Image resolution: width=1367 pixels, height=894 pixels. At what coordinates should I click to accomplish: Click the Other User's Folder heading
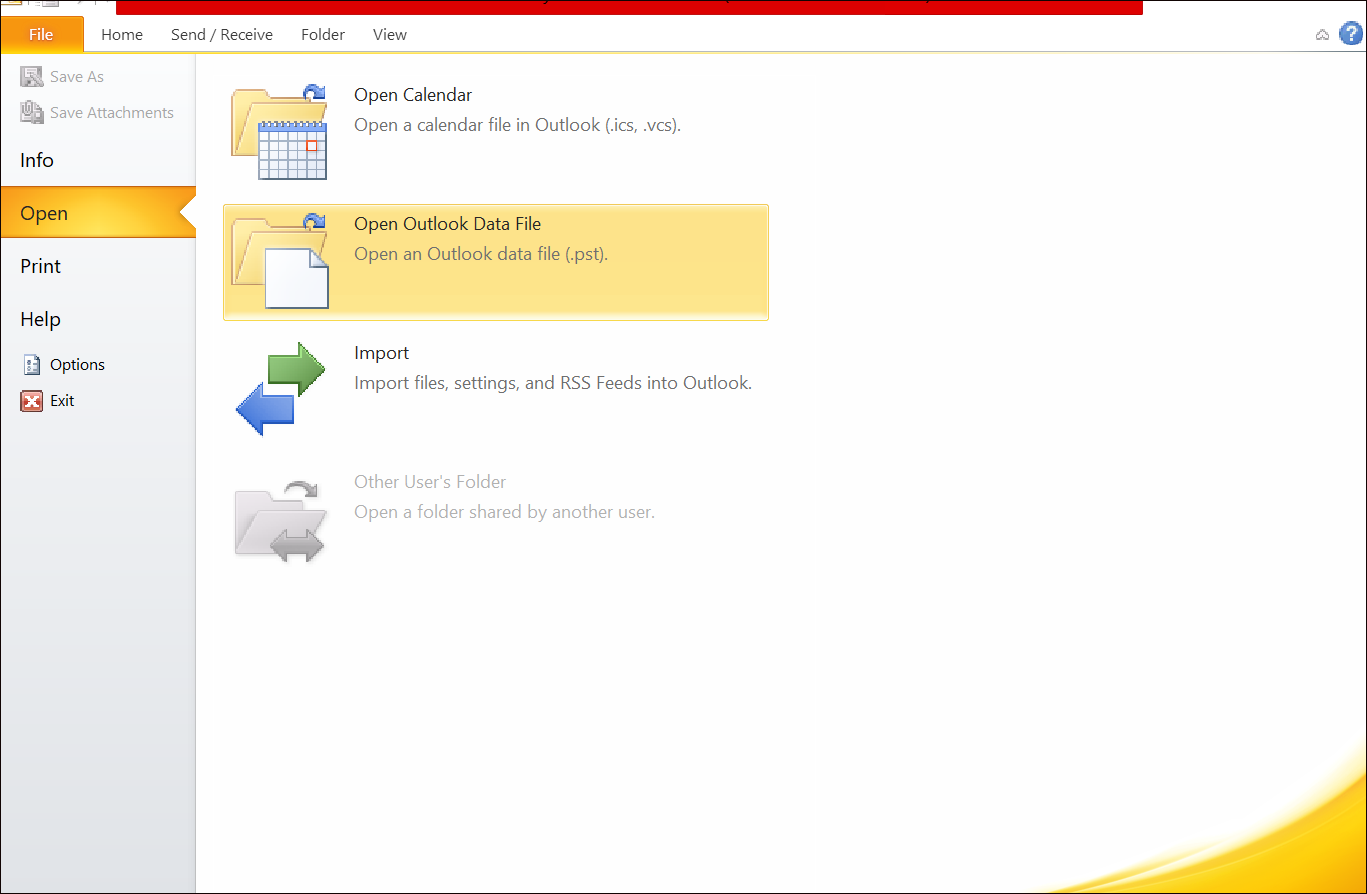click(x=430, y=482)
